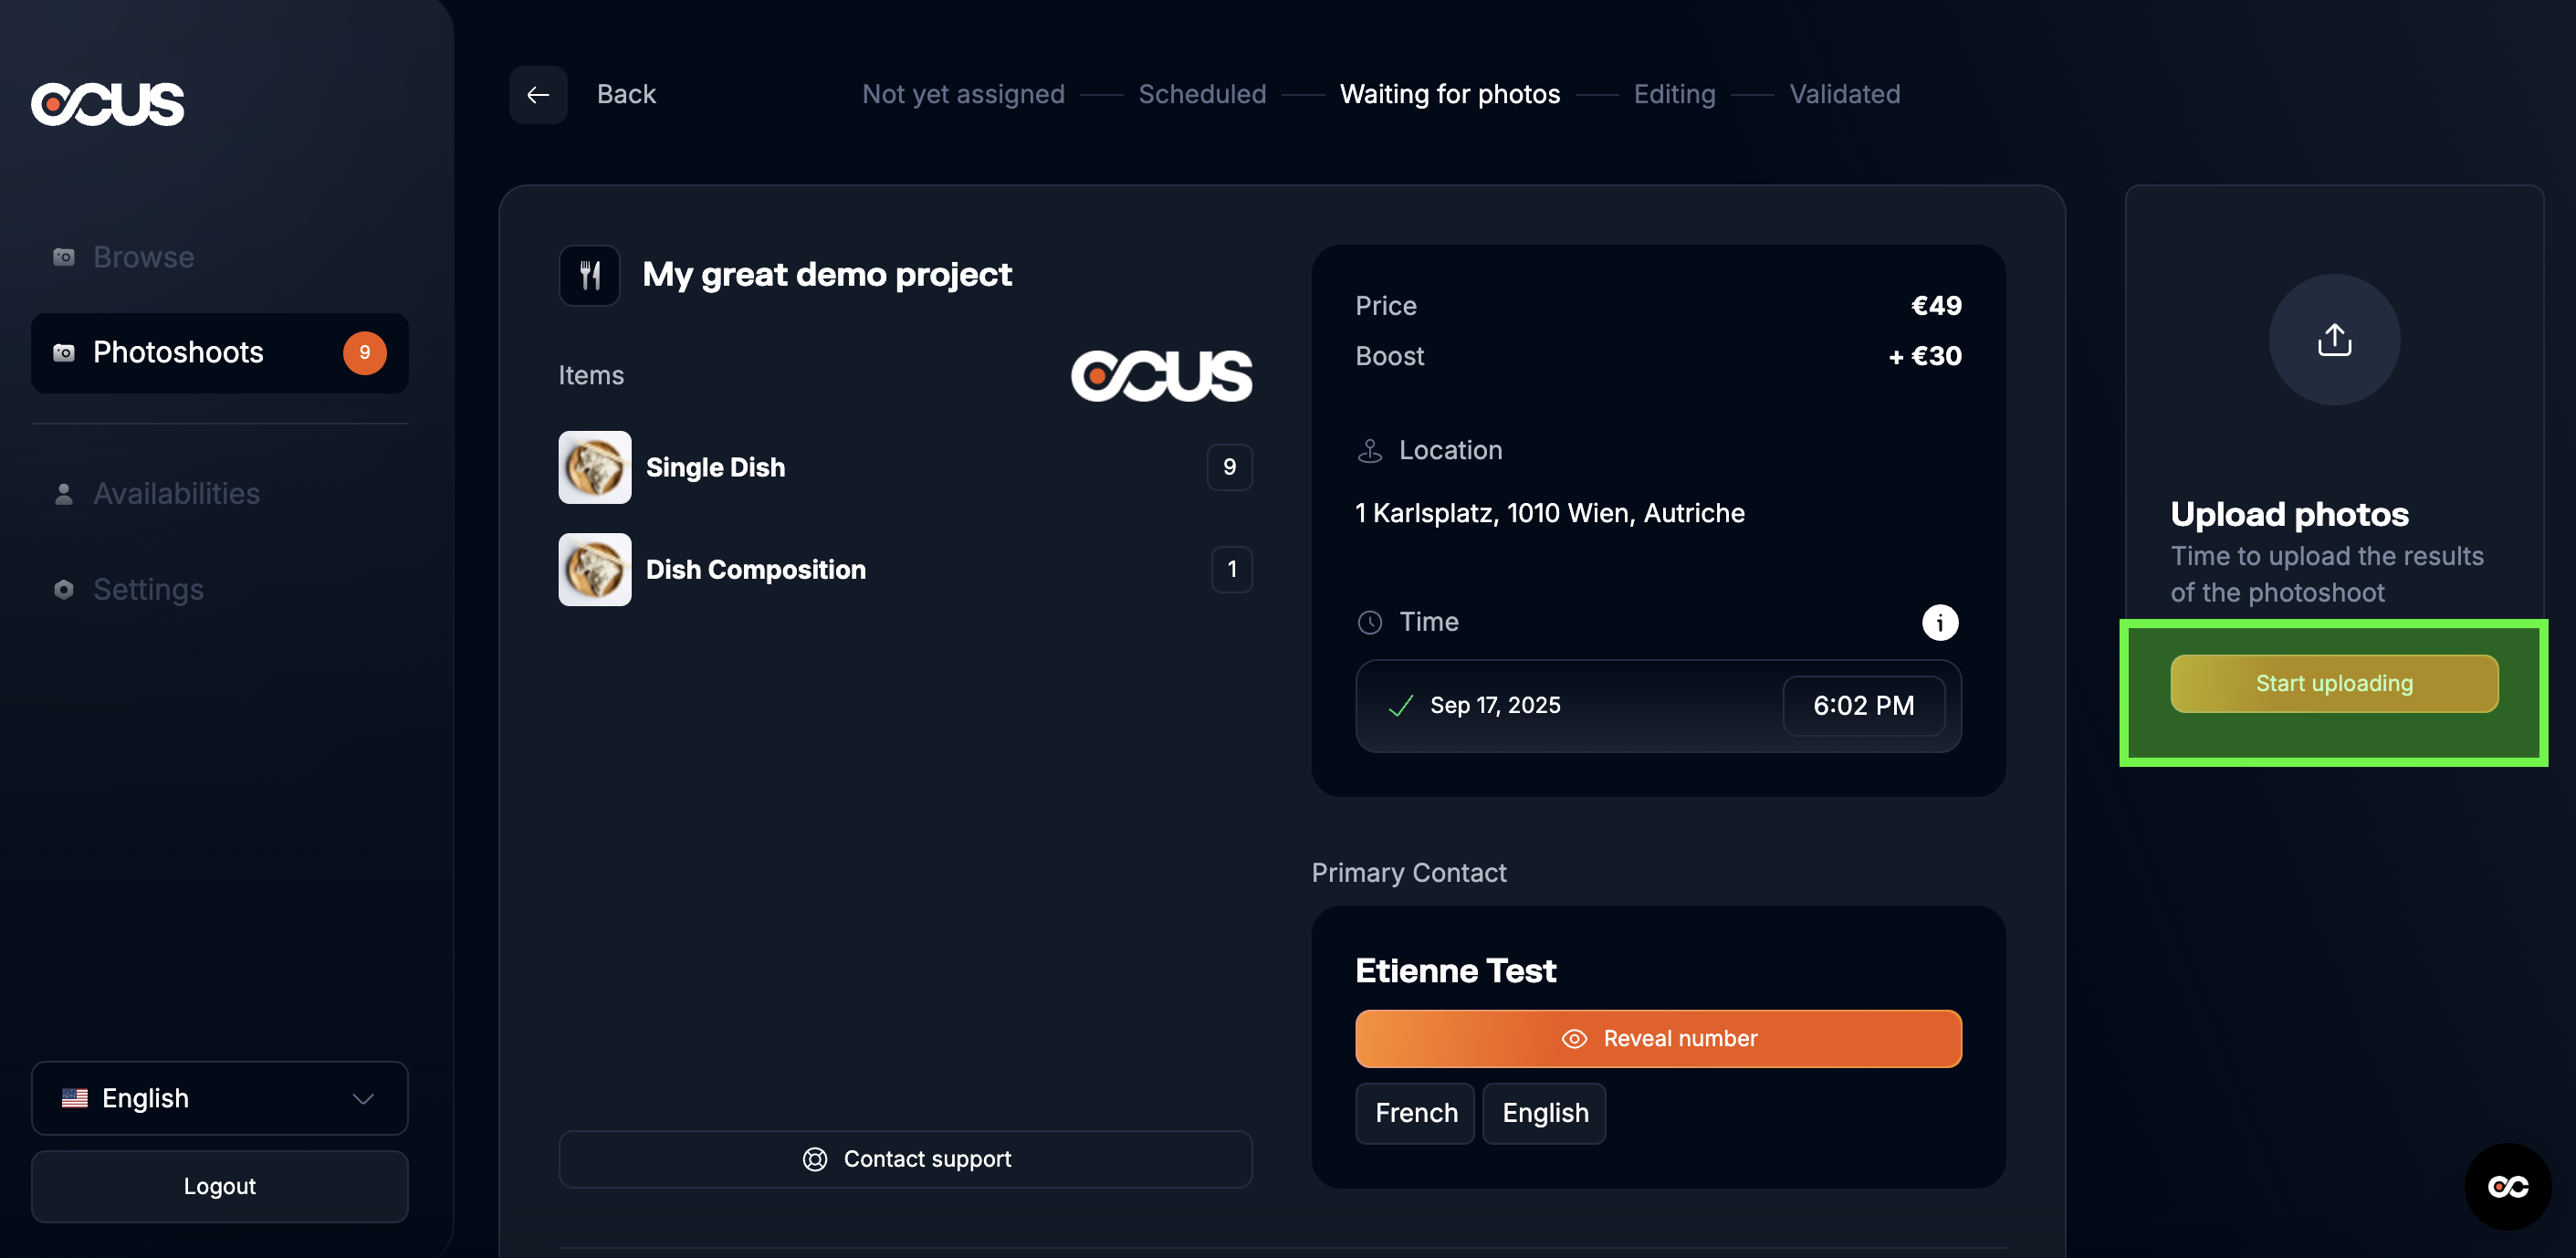Screen dimensions: 2576x1258
Task: Open the Browse section via its camera icon
Action: 63,256
